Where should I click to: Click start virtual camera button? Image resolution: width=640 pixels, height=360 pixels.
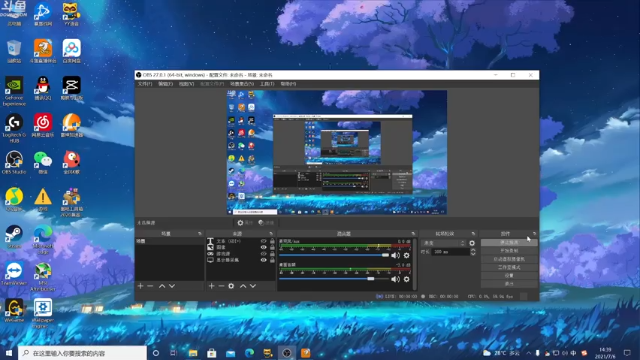pyautogui.click(x=509, y=259)
